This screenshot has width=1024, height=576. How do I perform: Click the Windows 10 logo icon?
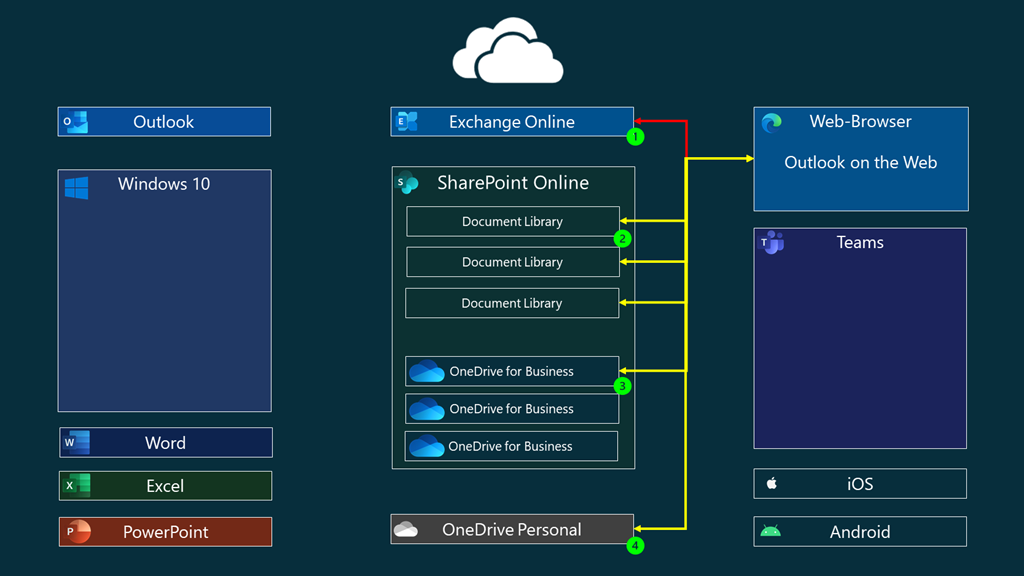point(77,187)
